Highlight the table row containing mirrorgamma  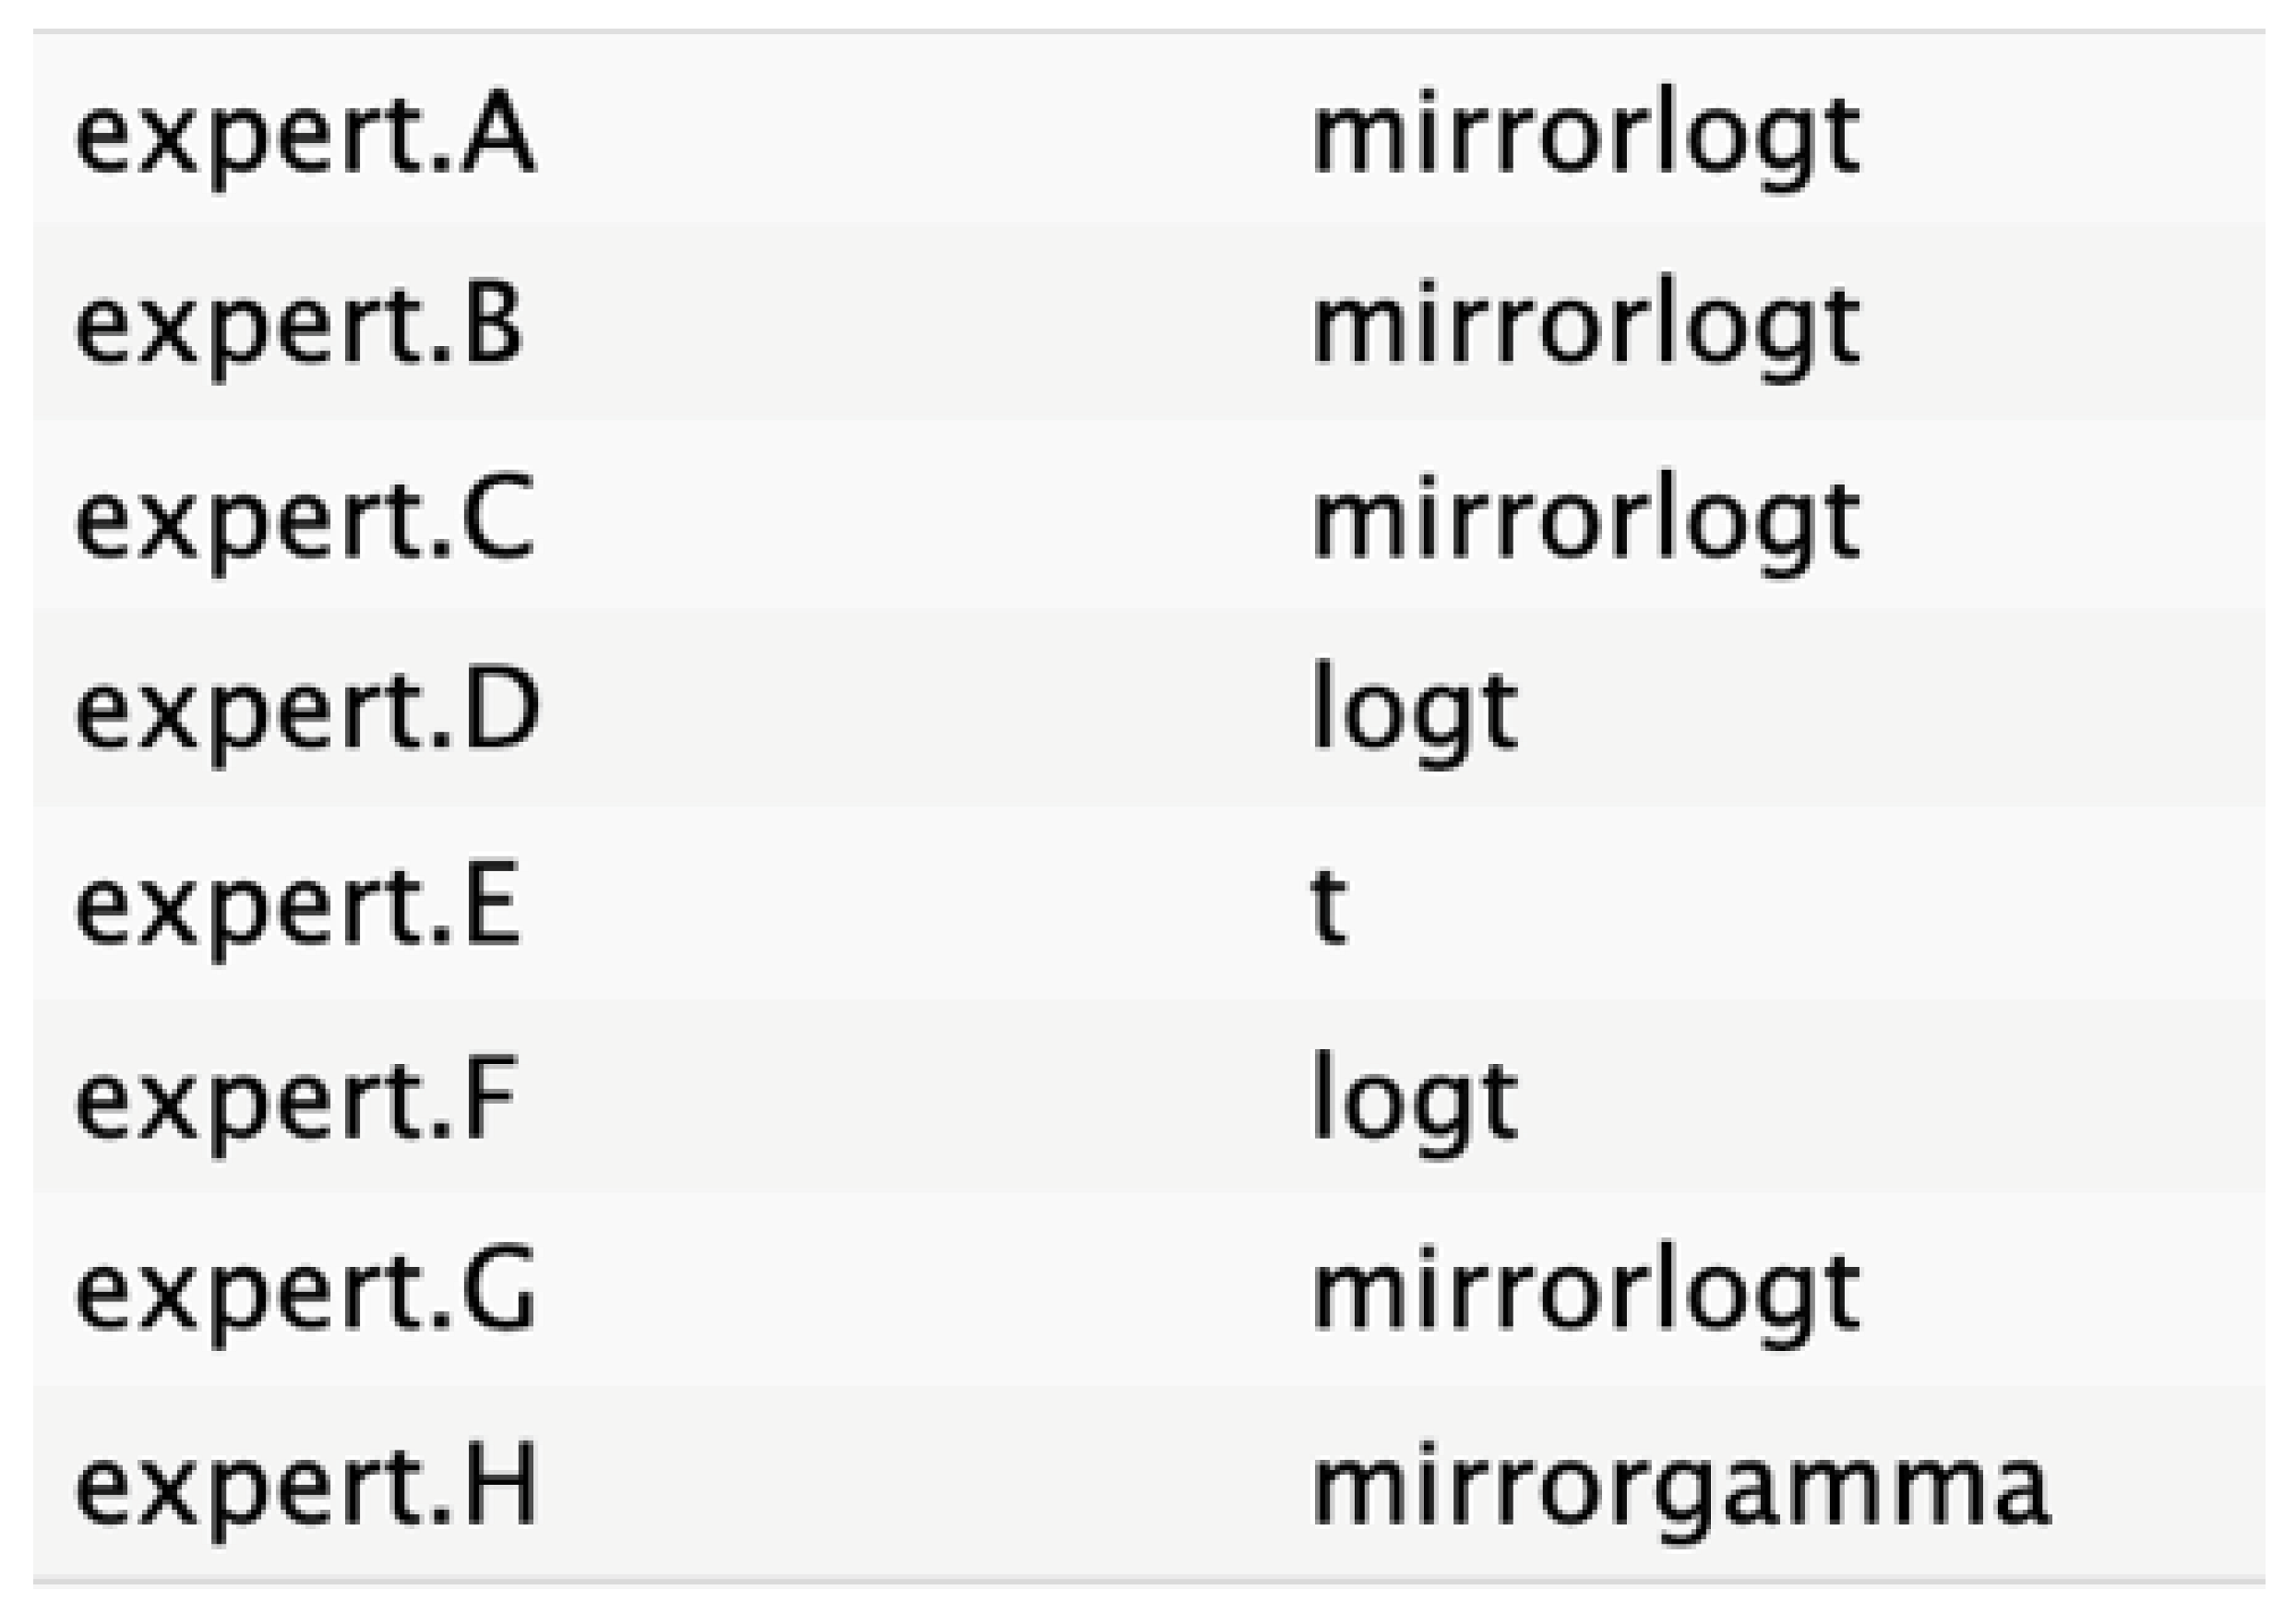coord(1148,1487)
